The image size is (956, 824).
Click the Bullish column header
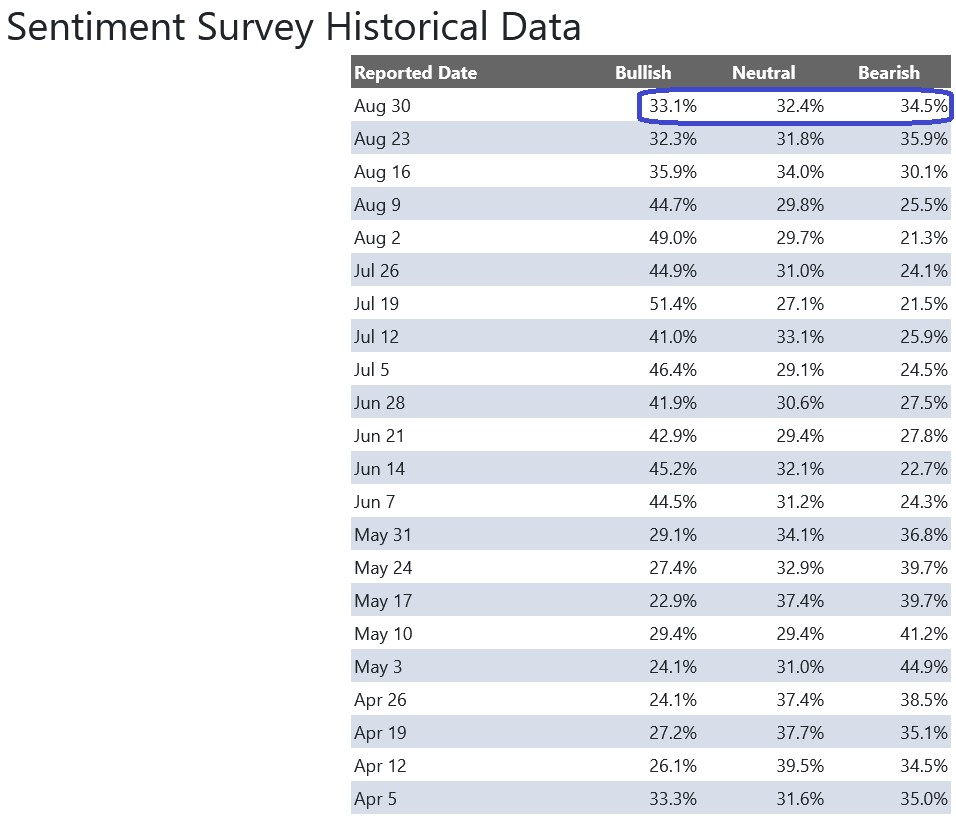(643, 73)
